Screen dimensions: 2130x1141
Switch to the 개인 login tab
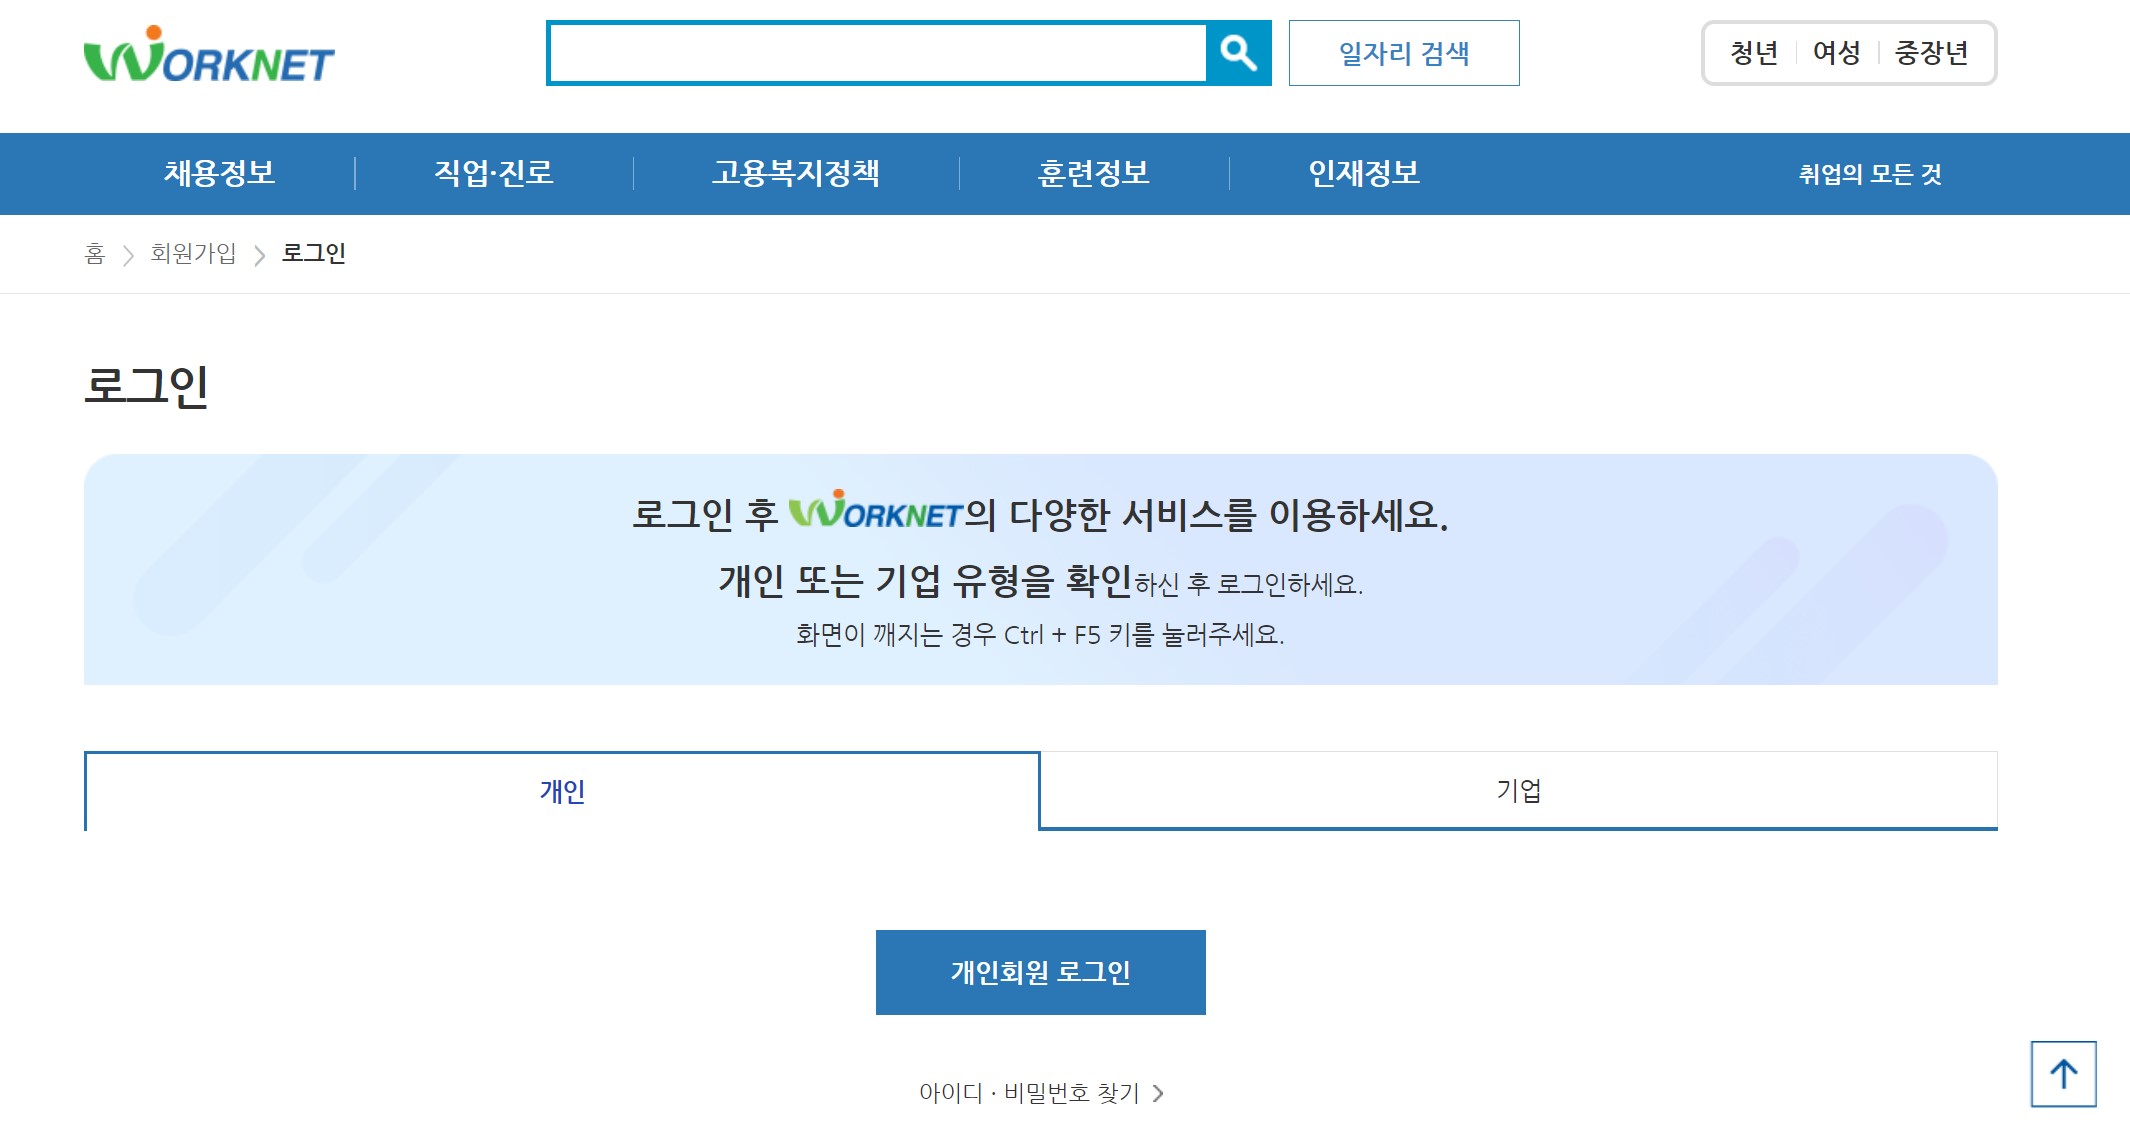pyautogui.click(x=562, y=791)
